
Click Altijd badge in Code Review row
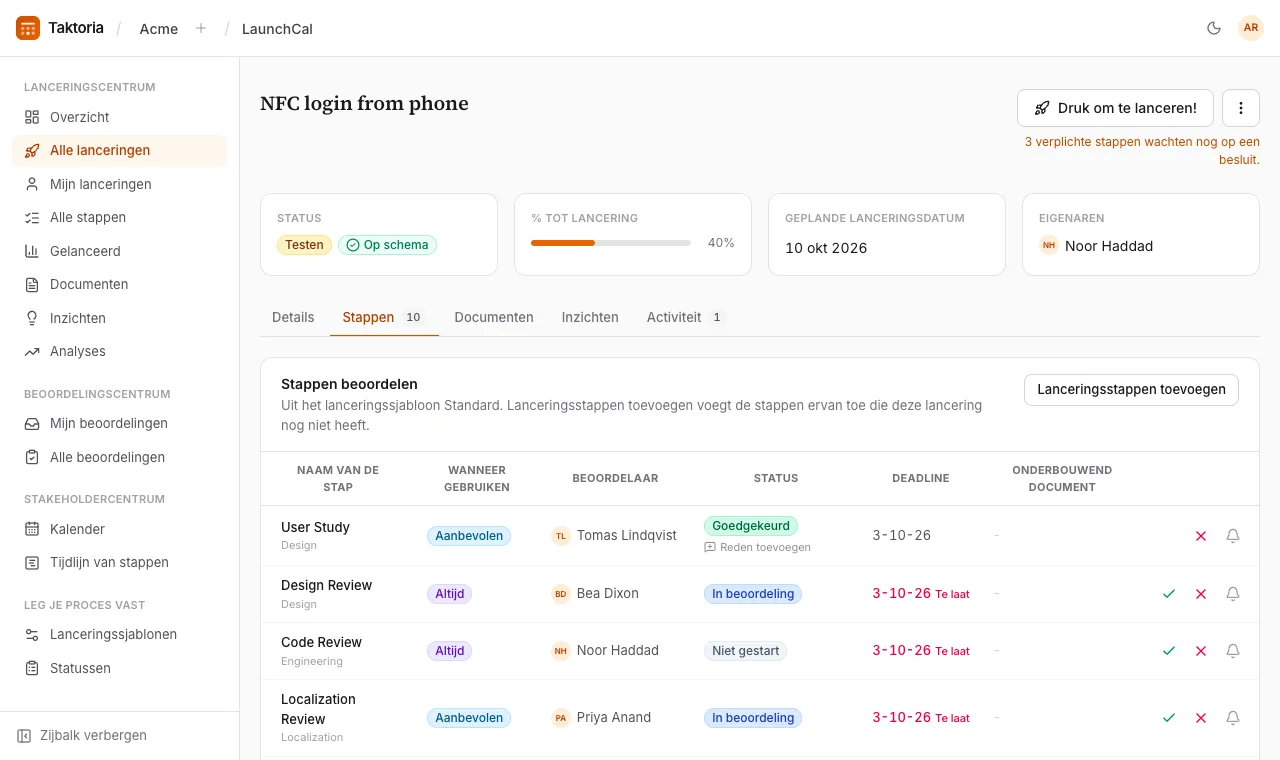(450, 651)
